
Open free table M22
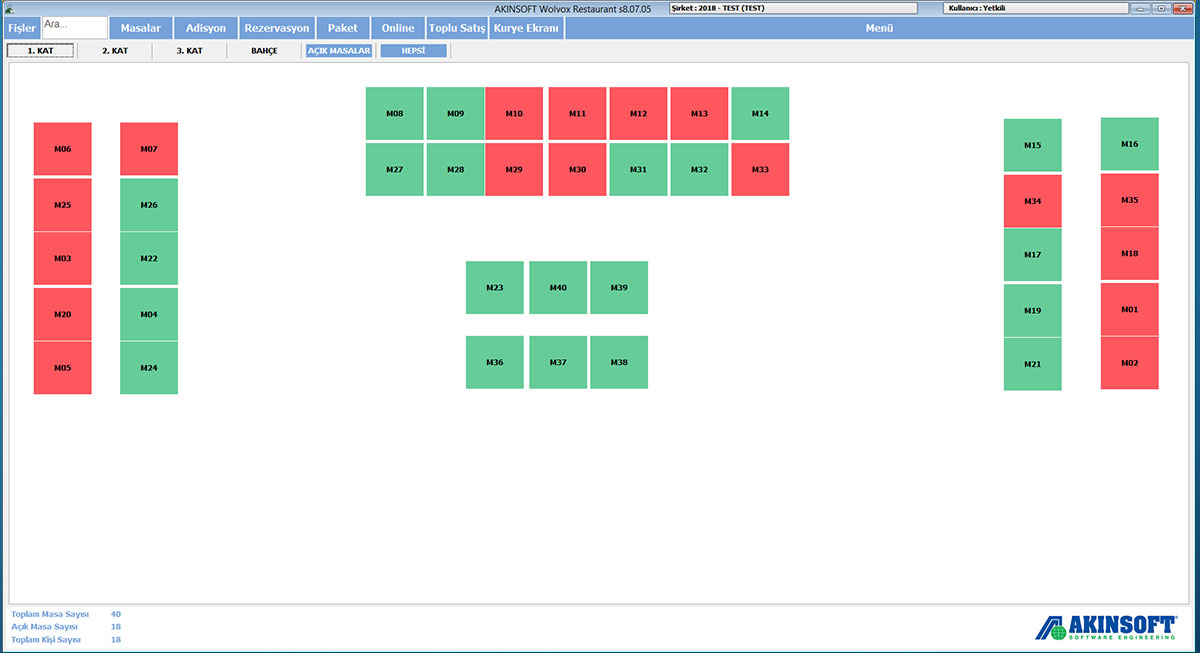click(149, 259)
